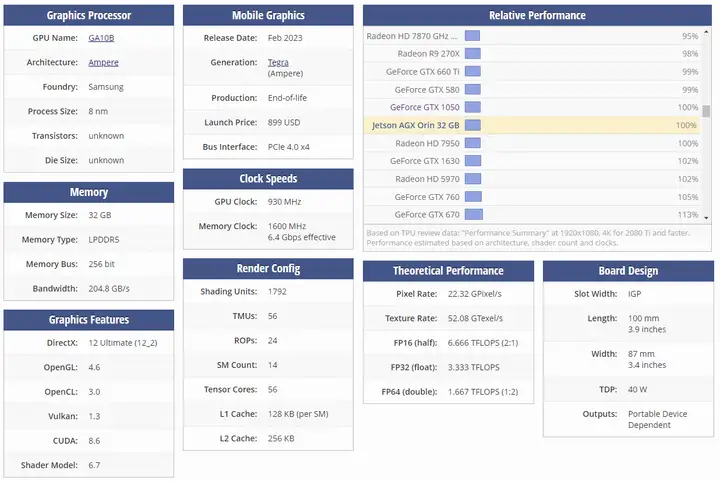Open Radeon R9 270X entry
Screen dimensions: 720x481
pos(428,54)
